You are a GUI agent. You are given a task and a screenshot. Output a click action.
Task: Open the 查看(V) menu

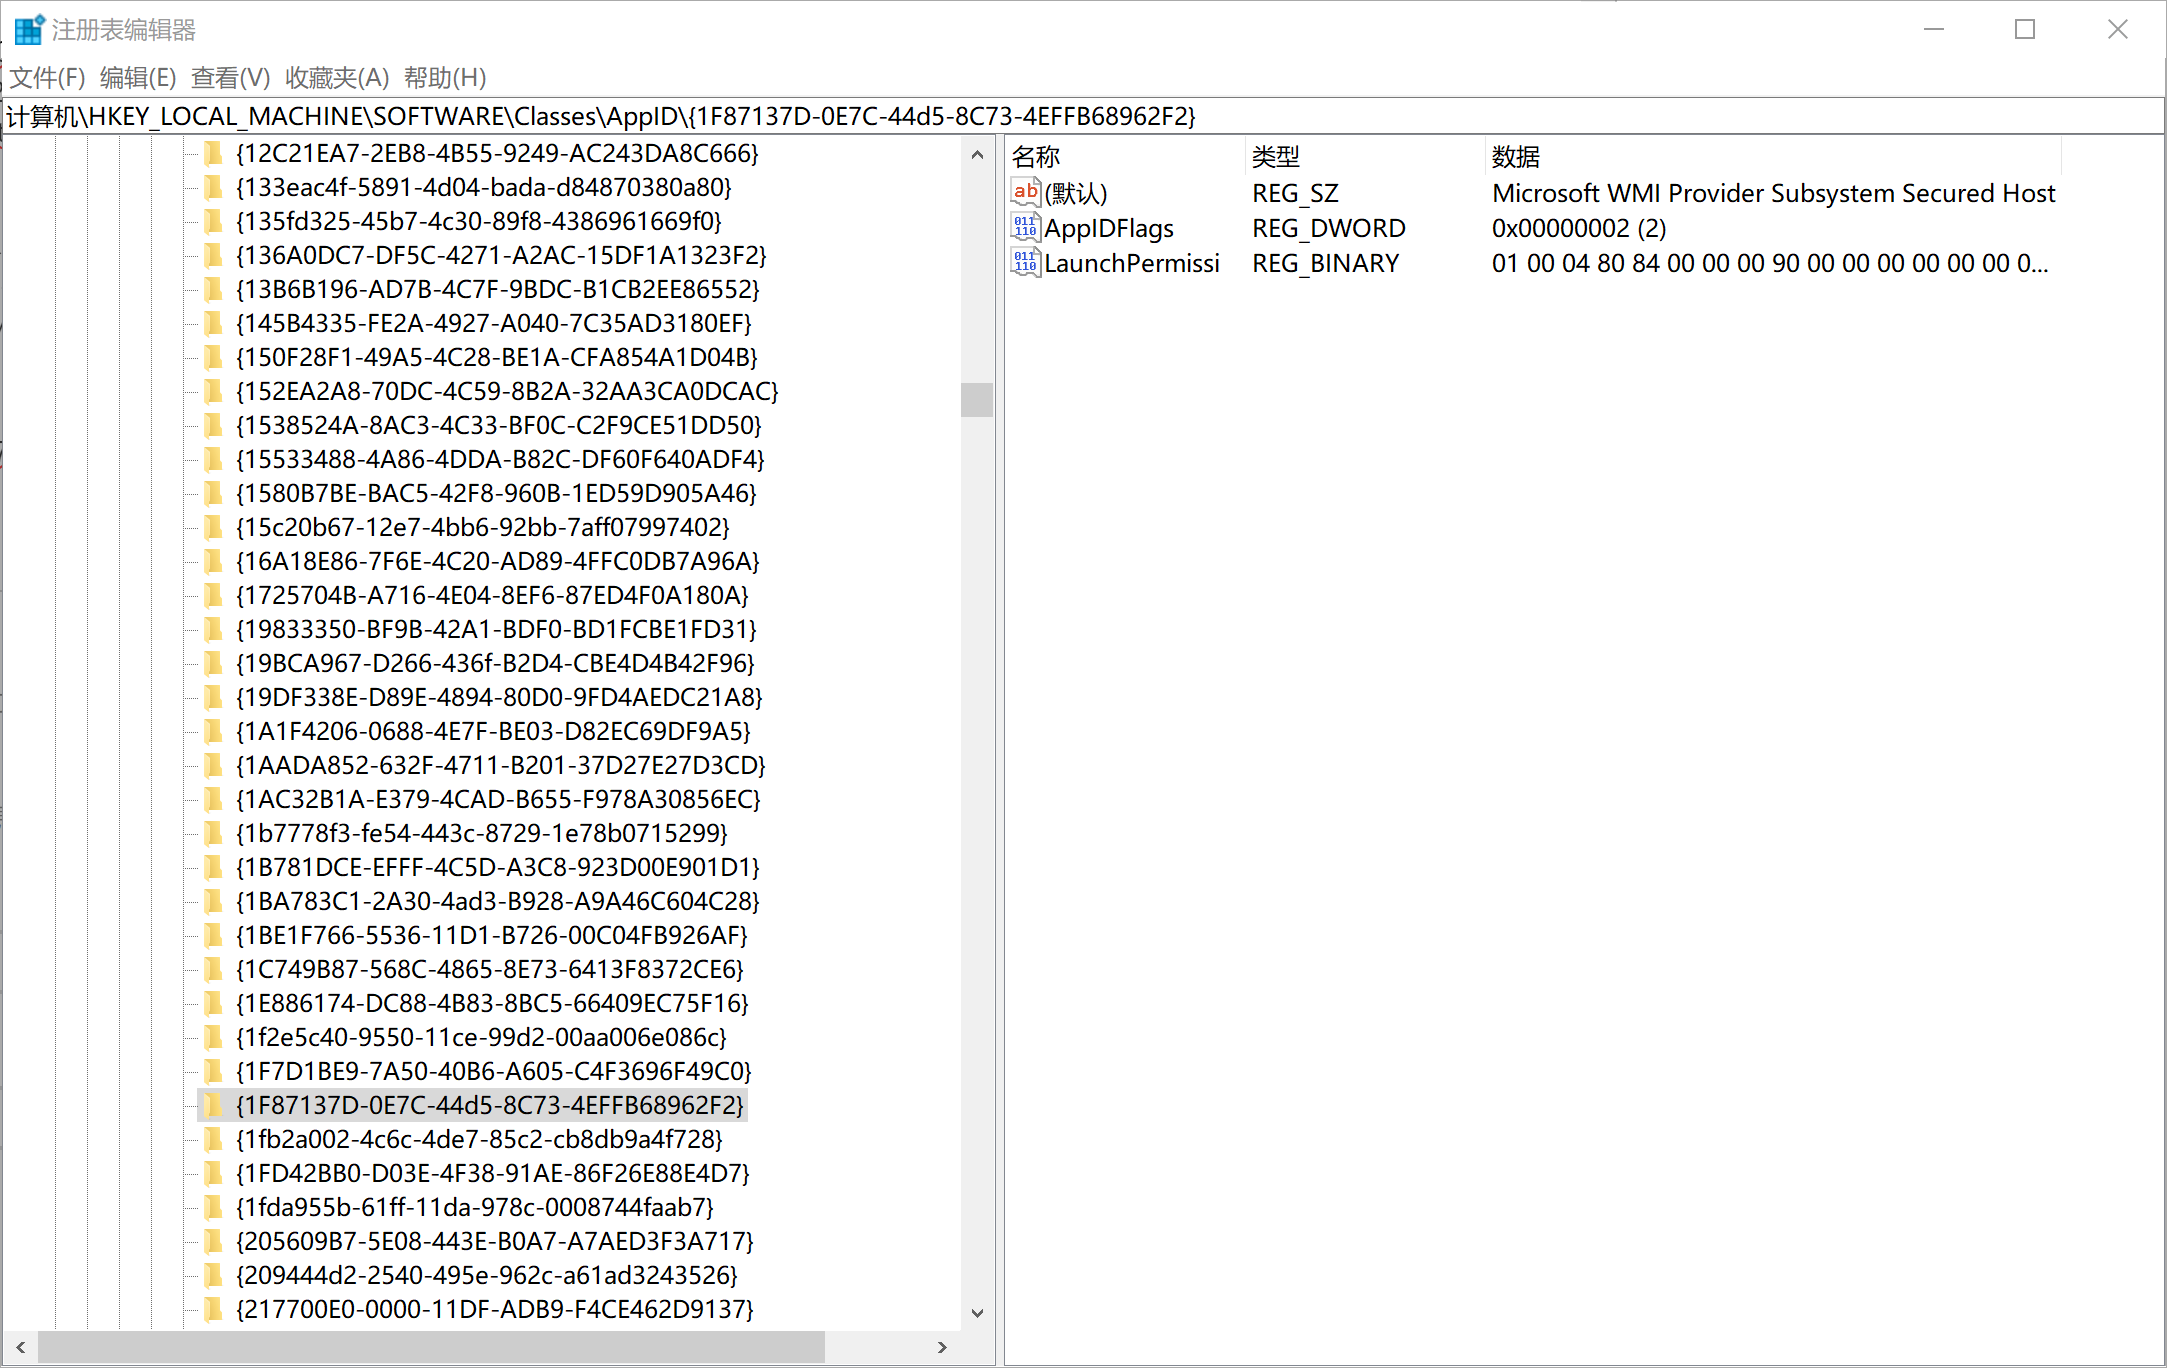(x=230, y=77)
